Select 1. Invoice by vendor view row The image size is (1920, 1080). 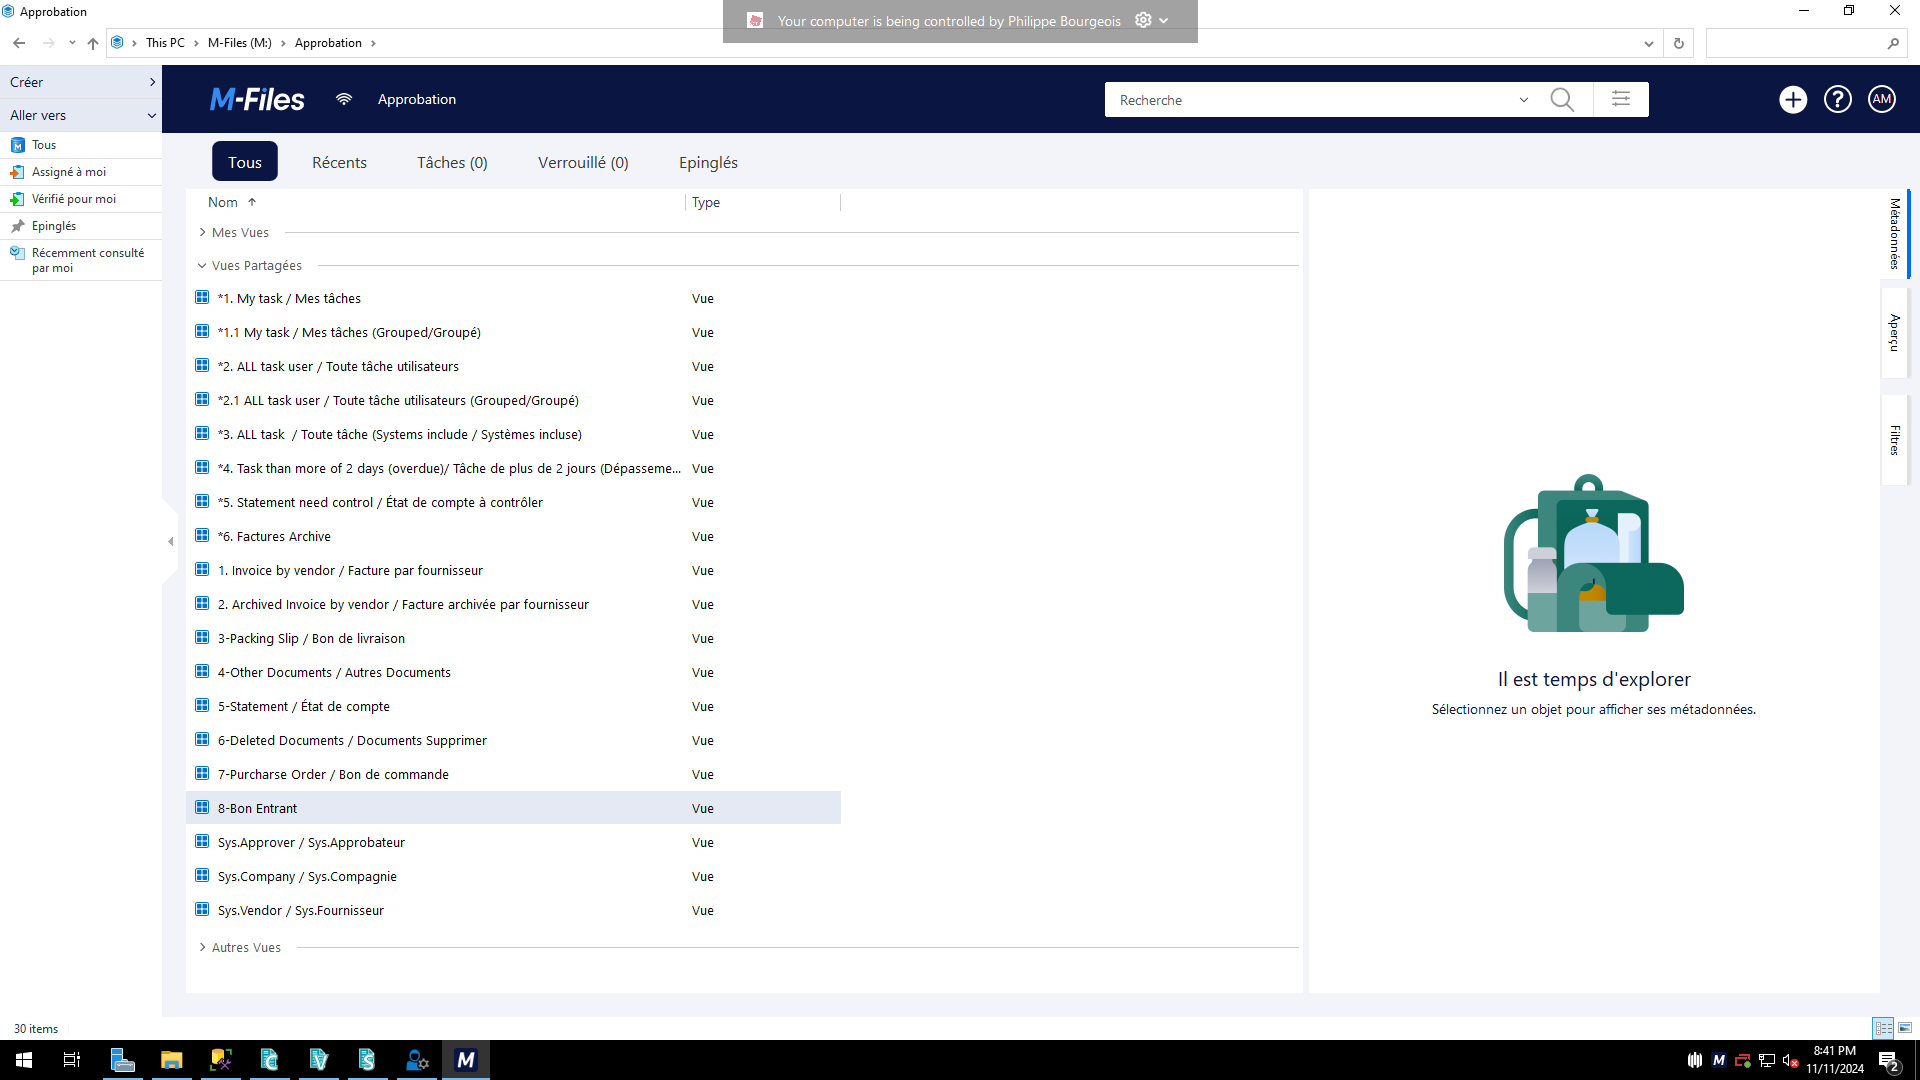513,570
